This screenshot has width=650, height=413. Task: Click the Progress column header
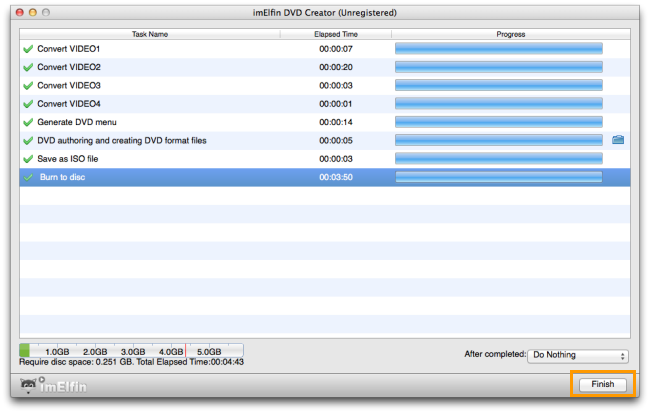click(x=511, y=34)
